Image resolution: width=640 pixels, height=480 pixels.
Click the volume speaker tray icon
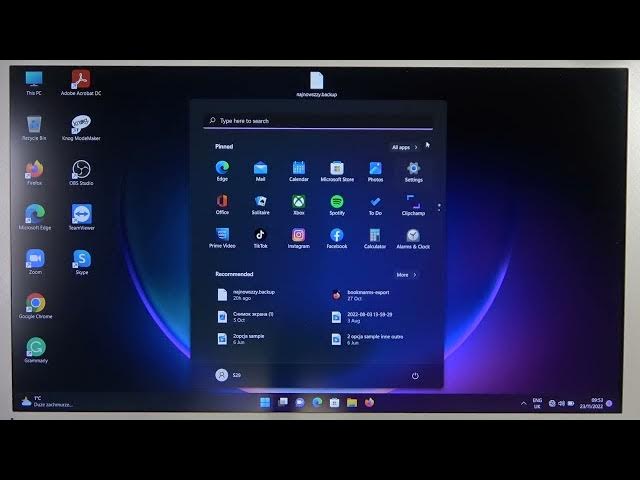tap(562, 403)
